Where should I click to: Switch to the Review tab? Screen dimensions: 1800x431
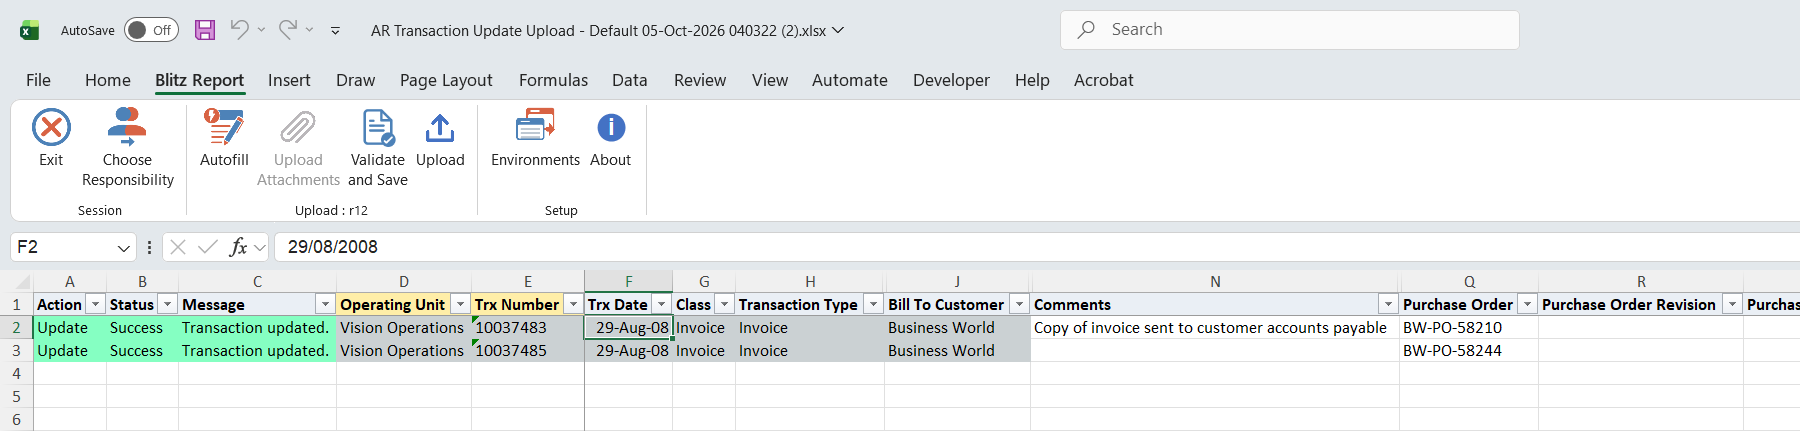point(700,80)
